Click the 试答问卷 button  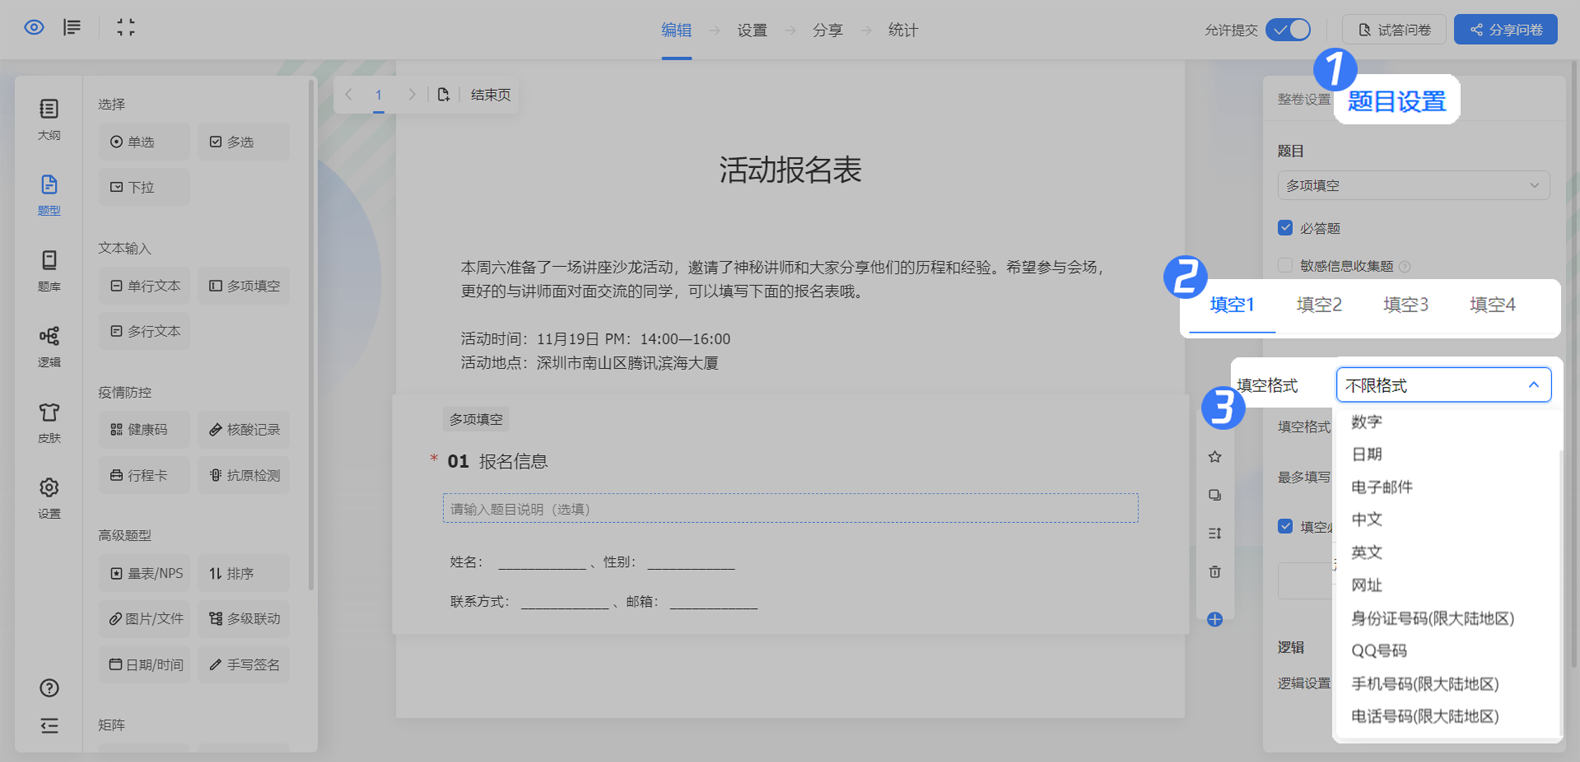click(1394, 30)
